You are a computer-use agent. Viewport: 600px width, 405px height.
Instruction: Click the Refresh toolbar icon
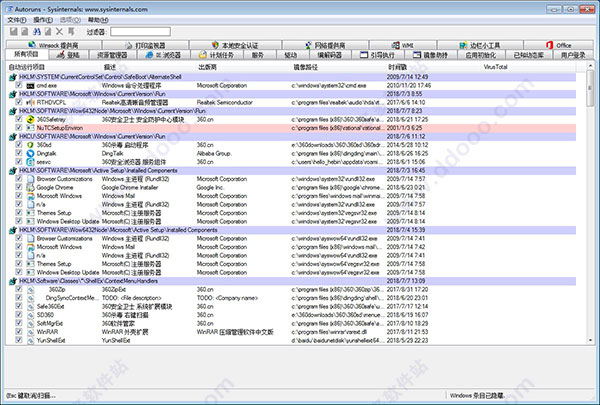(24, 32)
